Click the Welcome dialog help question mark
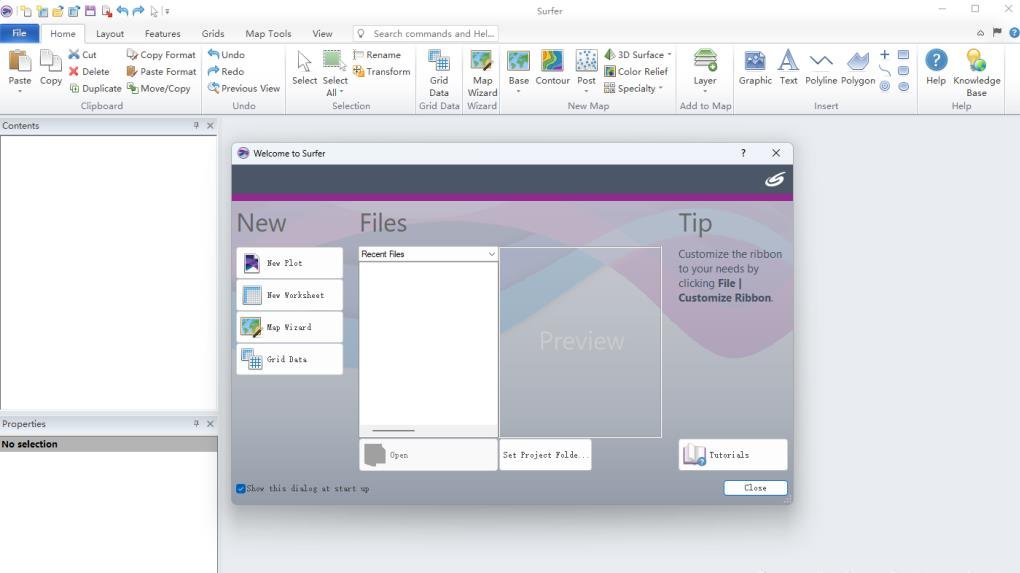The height and width of the screenshot is (573, 1020). click(743, 153)
